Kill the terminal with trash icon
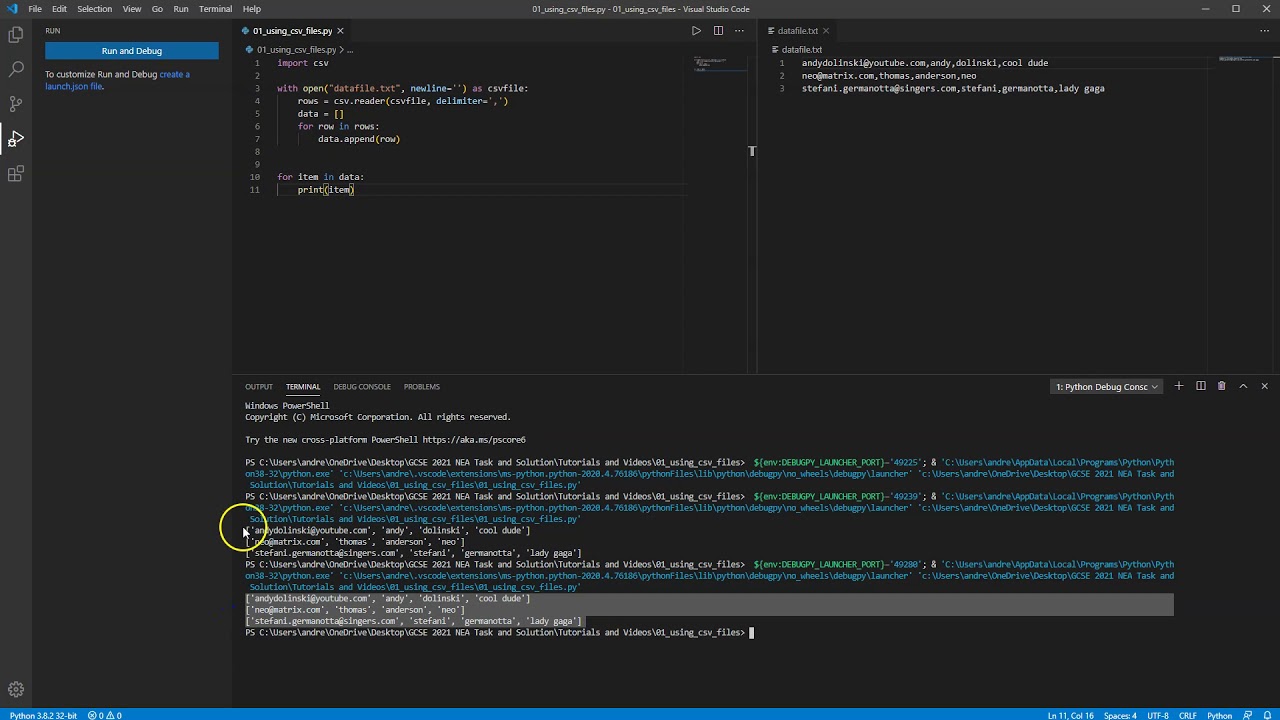The height and width of the screenshot is (720, 1280). point(1221,386)
